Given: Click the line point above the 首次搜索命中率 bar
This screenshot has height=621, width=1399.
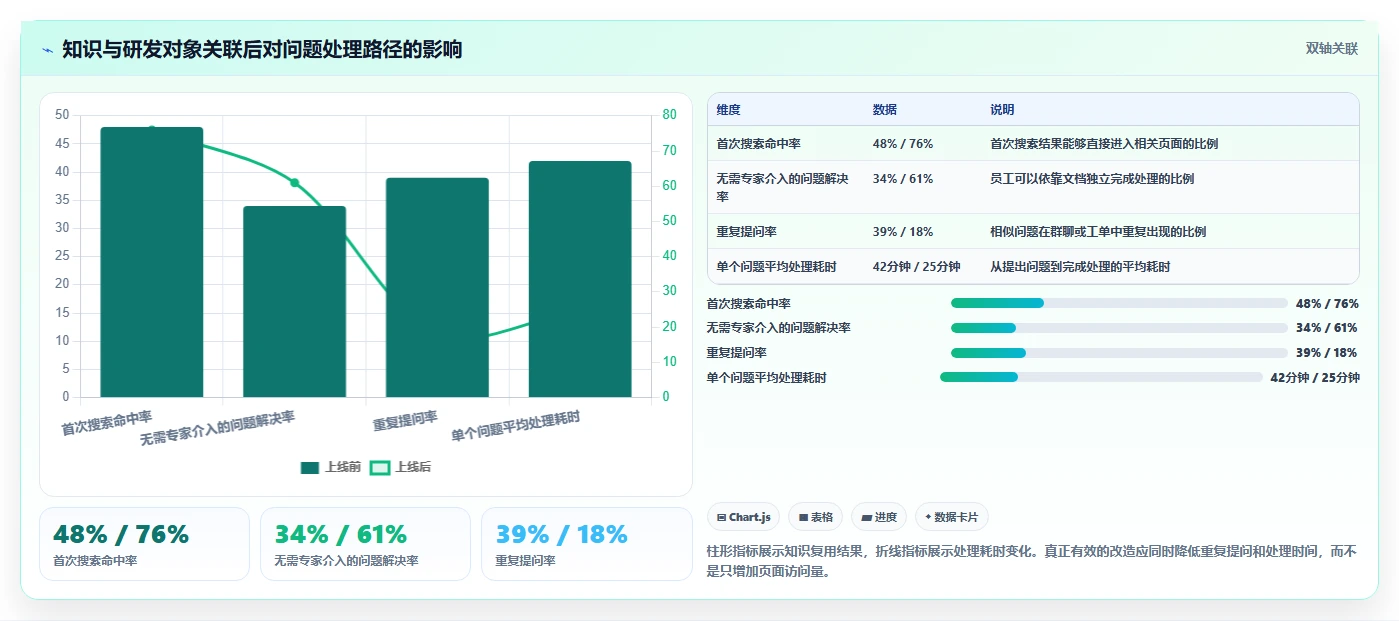Looking at the screenshot, I should point(152,129).
